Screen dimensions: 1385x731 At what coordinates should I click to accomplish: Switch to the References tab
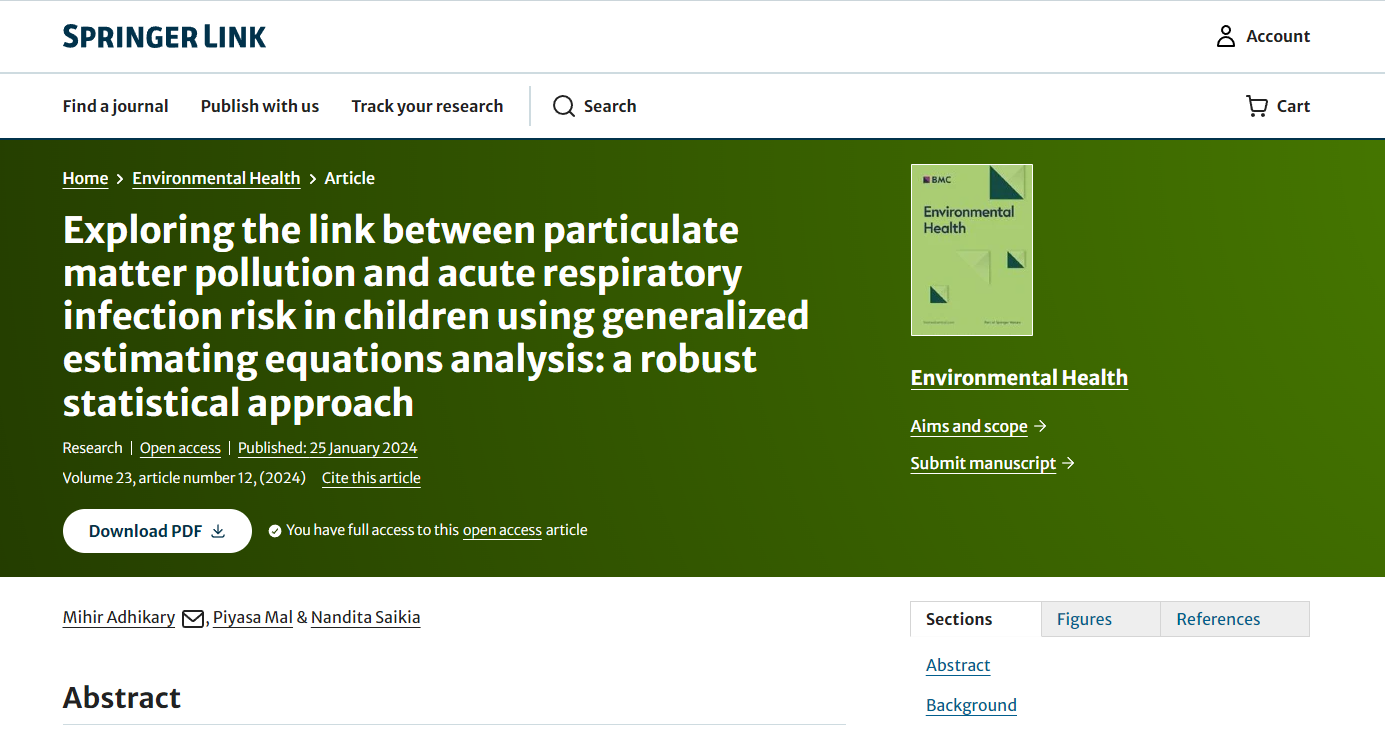(1218, 619)
